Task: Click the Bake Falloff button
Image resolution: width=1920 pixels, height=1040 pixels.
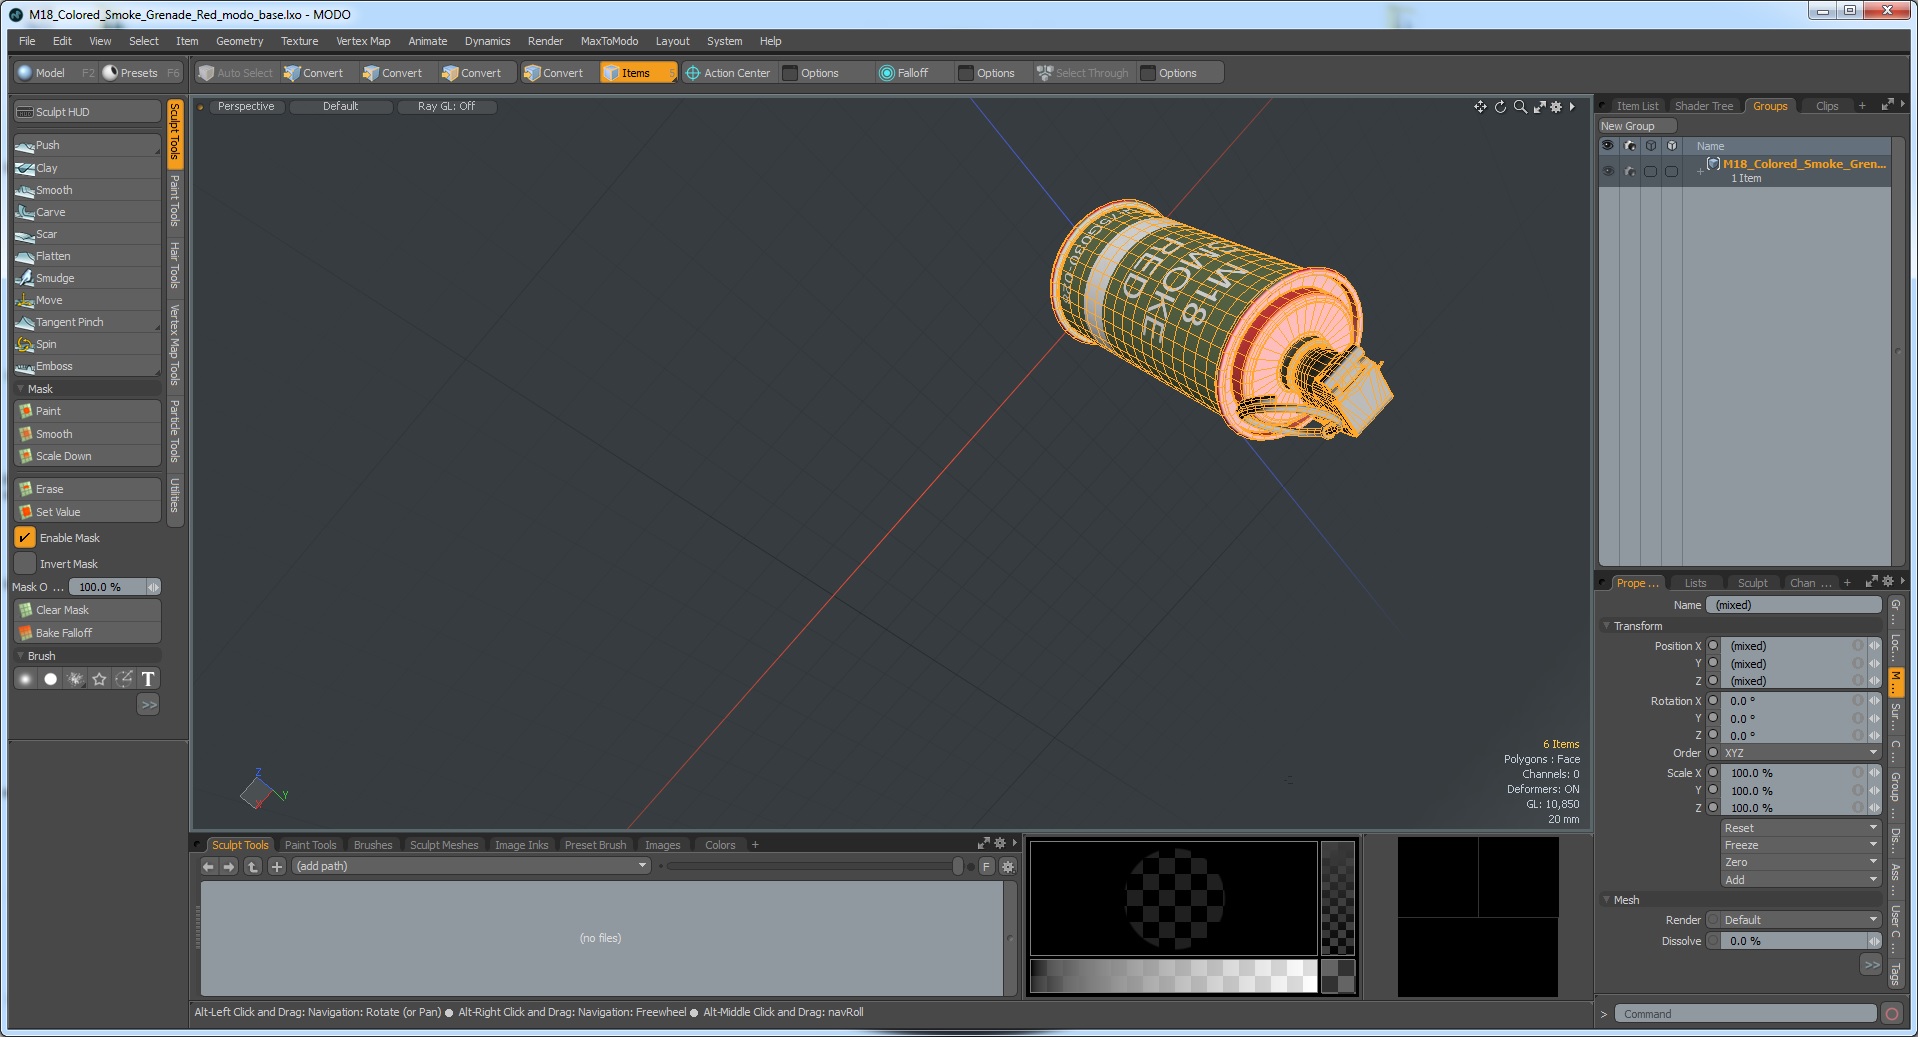Action: point(87,633)
